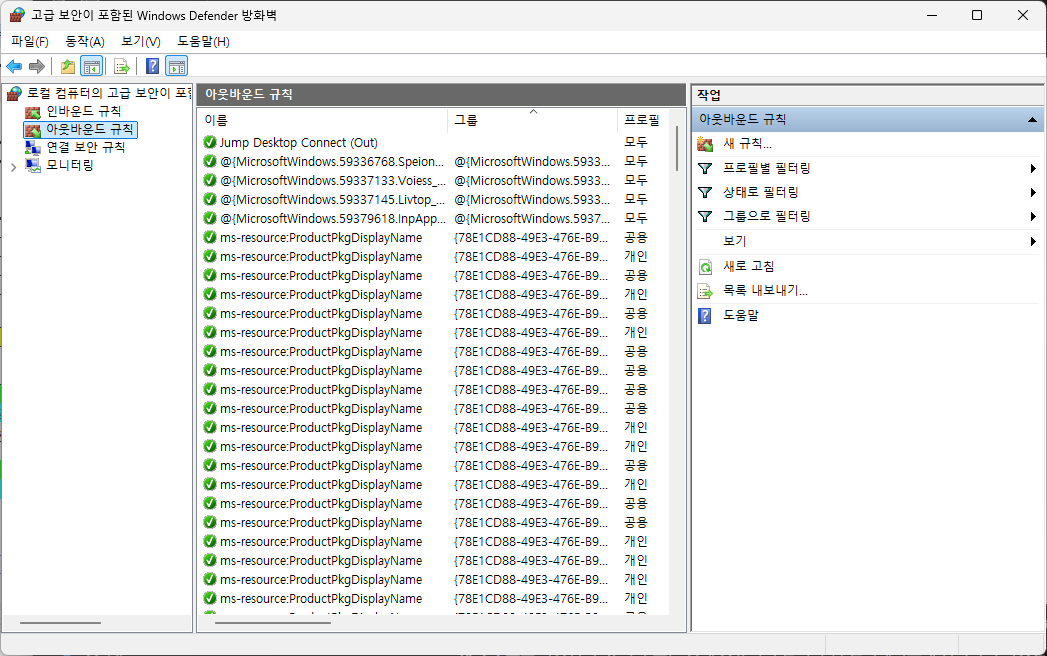The image size is (1047, 656).
Task: Select 인바운드 규칙 in the tree
Action: point(83,111)
